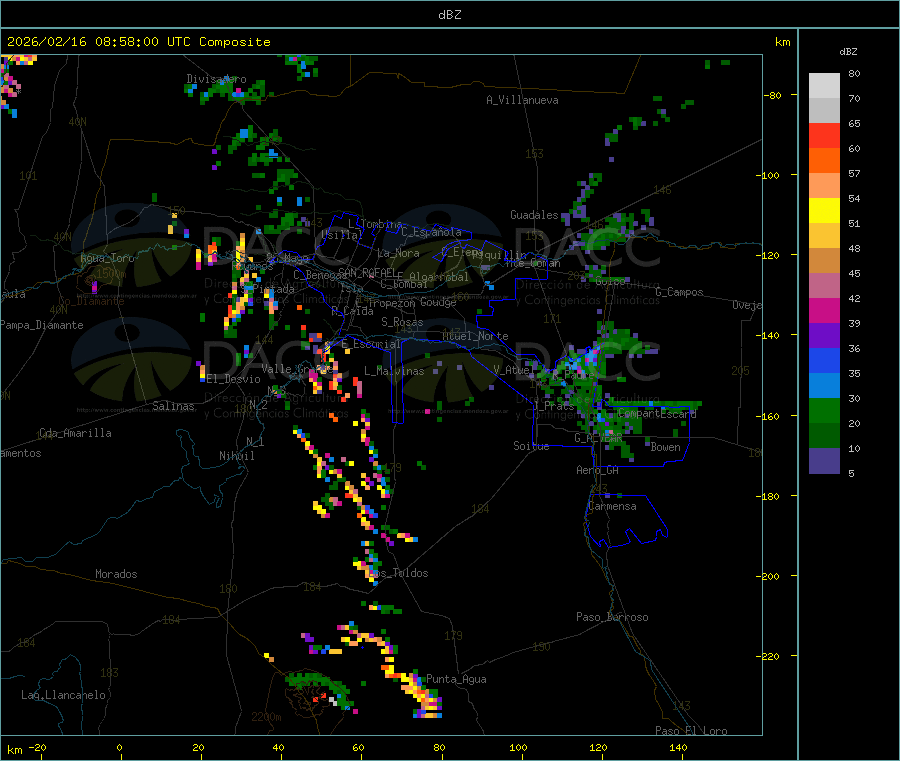900x761 pixels.
Task: Click the Guadales location label
Action: pos(534,215)
